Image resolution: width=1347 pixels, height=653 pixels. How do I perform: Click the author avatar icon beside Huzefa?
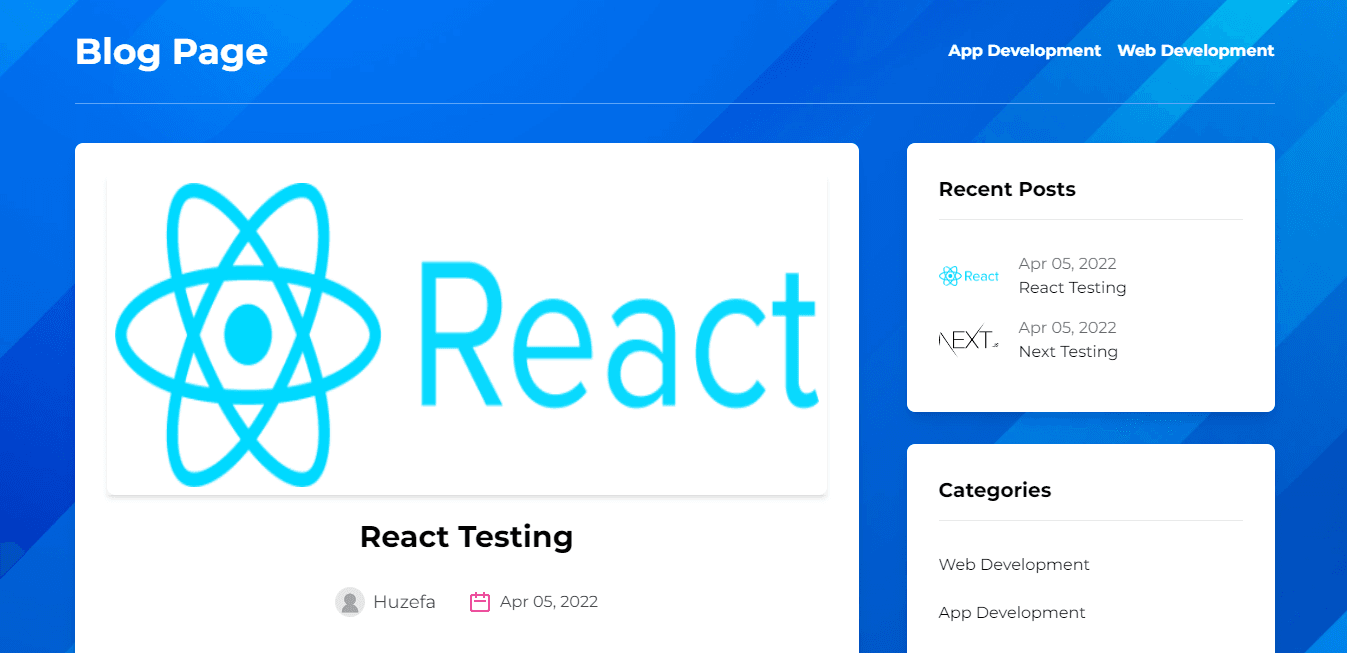(349, 602)
